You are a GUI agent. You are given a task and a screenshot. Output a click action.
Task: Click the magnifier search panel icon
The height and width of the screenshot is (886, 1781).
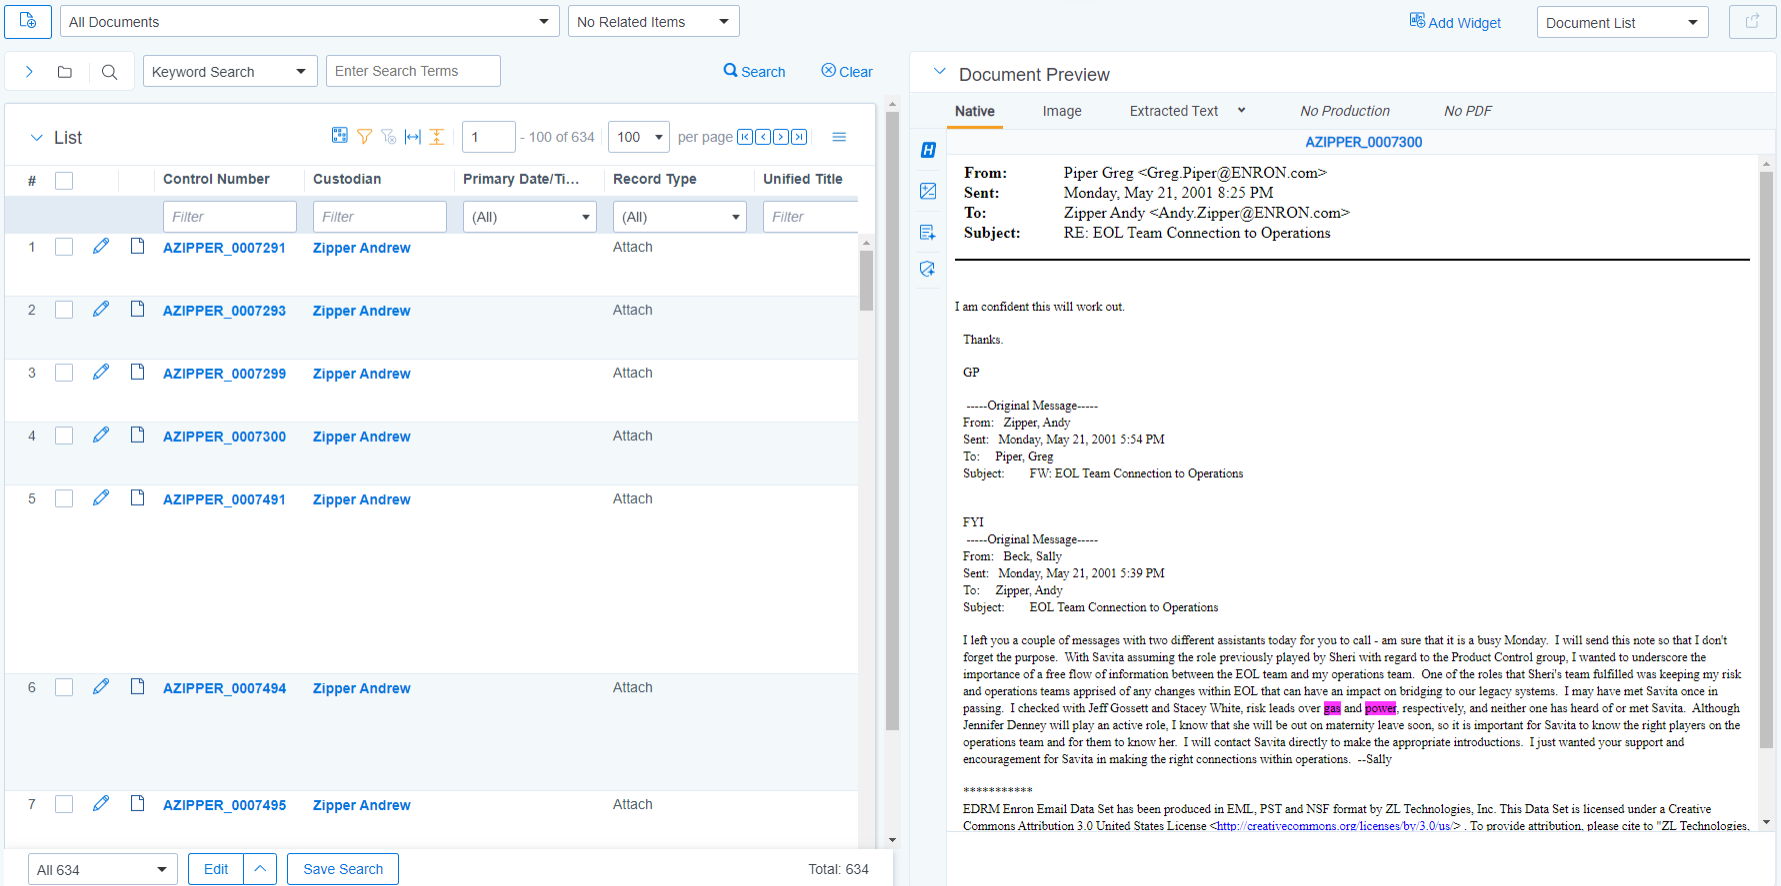[110, 72]
